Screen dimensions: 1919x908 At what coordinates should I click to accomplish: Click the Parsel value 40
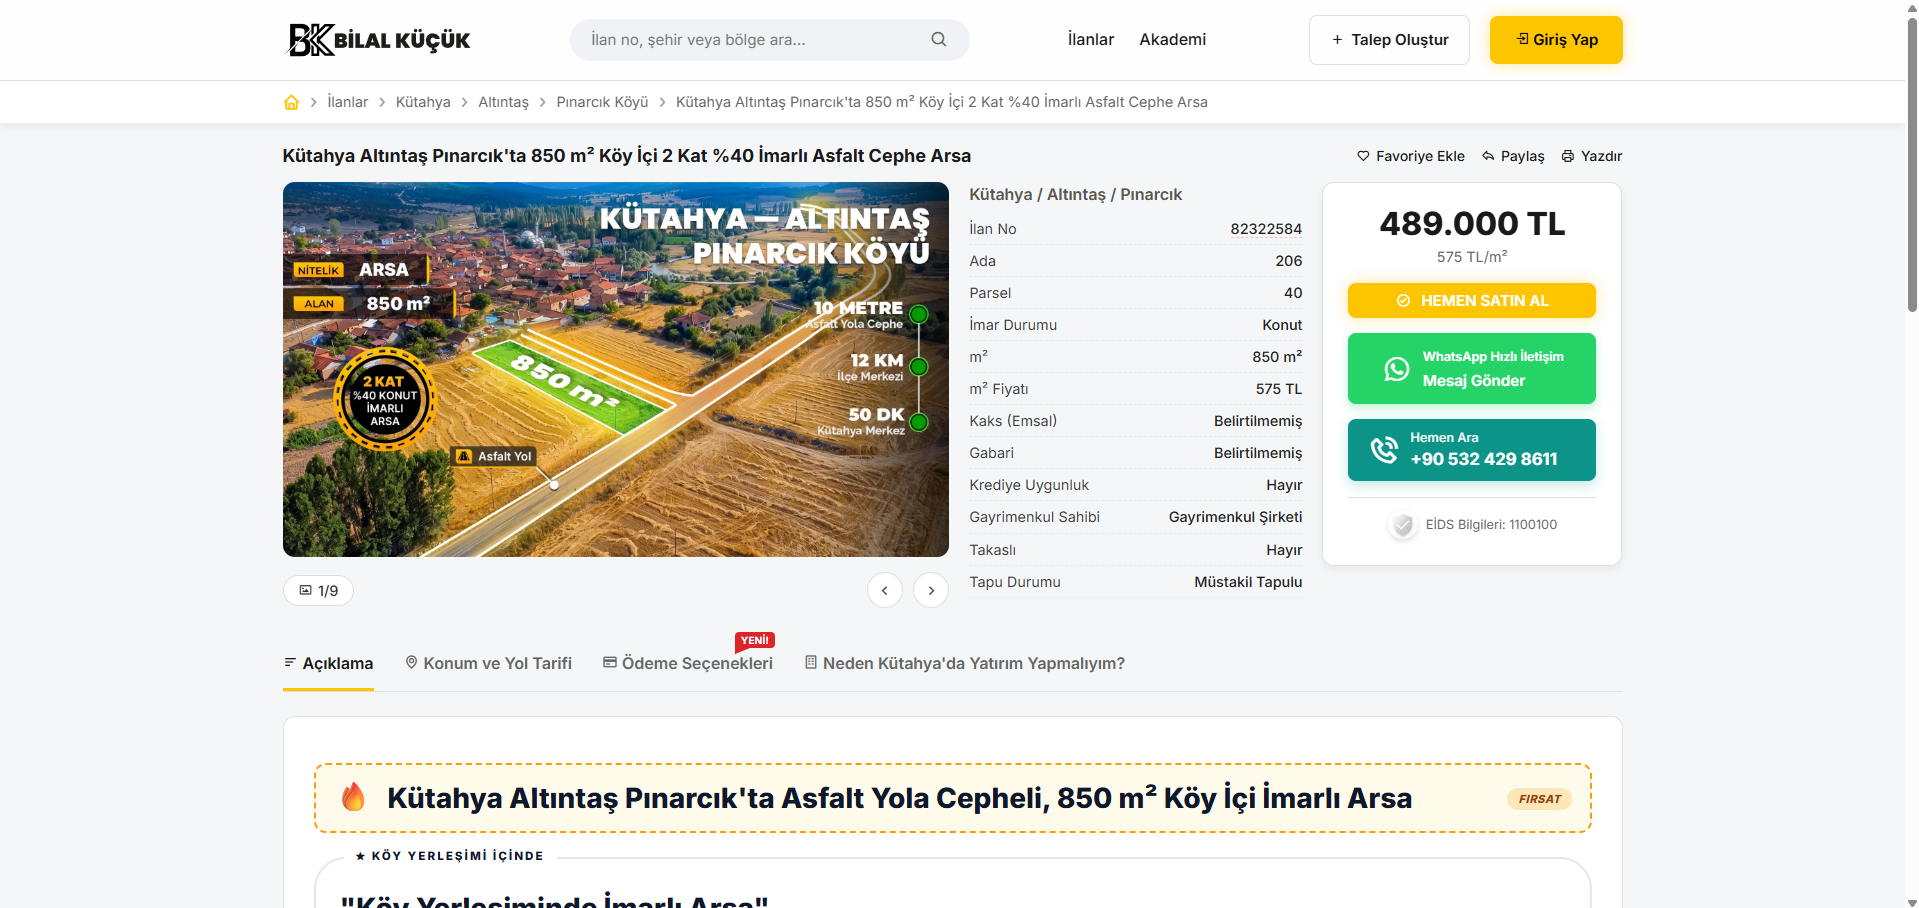[x=1293, y=293]
